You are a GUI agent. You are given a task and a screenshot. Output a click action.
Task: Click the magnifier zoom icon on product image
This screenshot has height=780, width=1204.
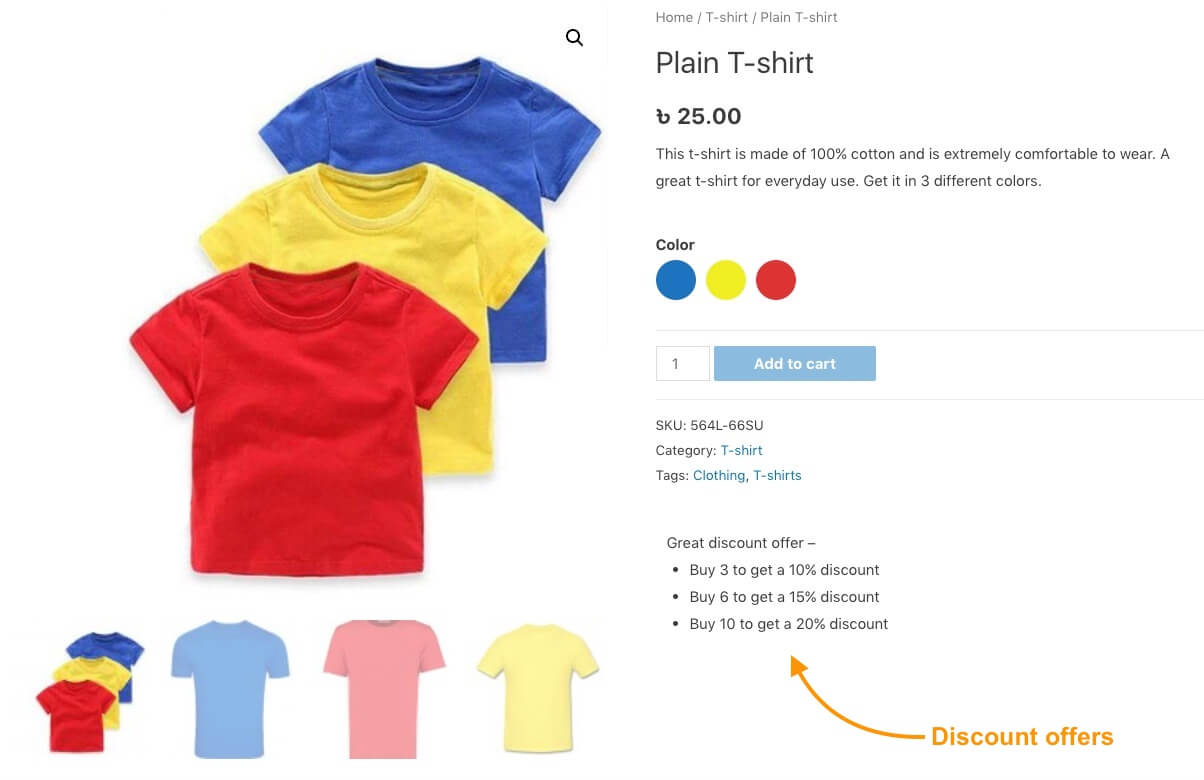coord(574,38)
